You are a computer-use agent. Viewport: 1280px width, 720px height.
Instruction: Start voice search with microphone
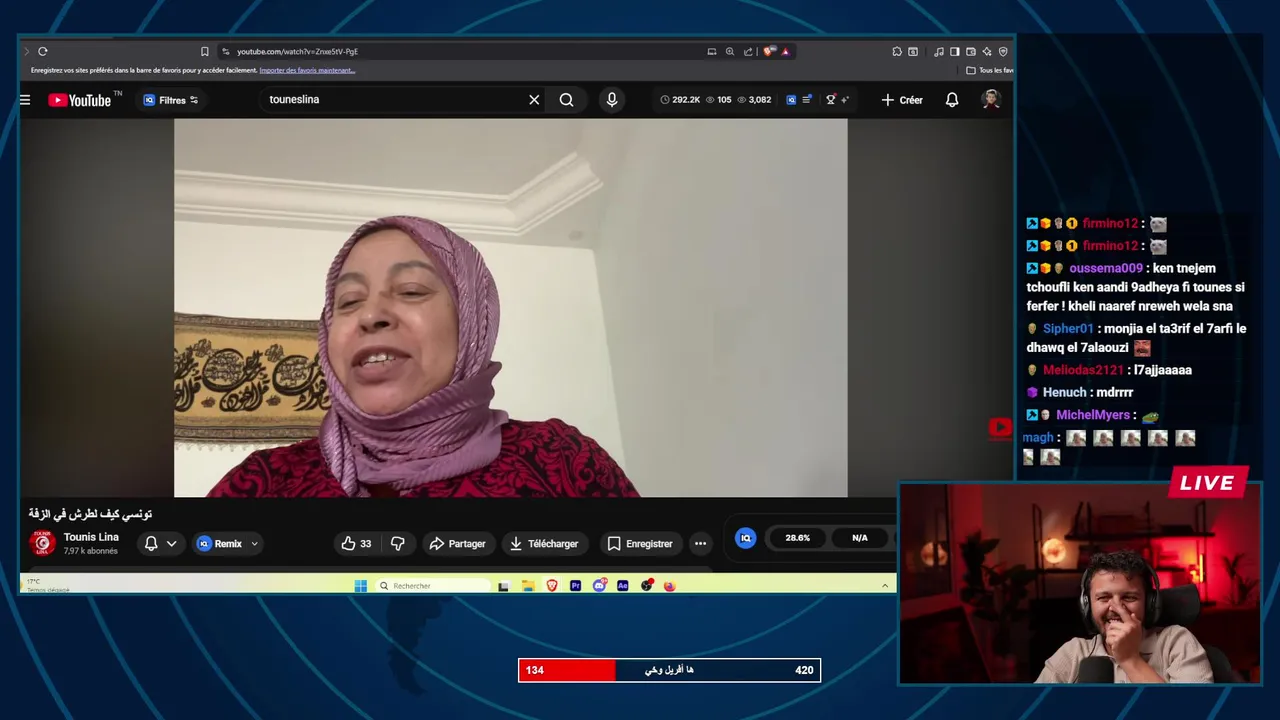click(x=612, y=100)
